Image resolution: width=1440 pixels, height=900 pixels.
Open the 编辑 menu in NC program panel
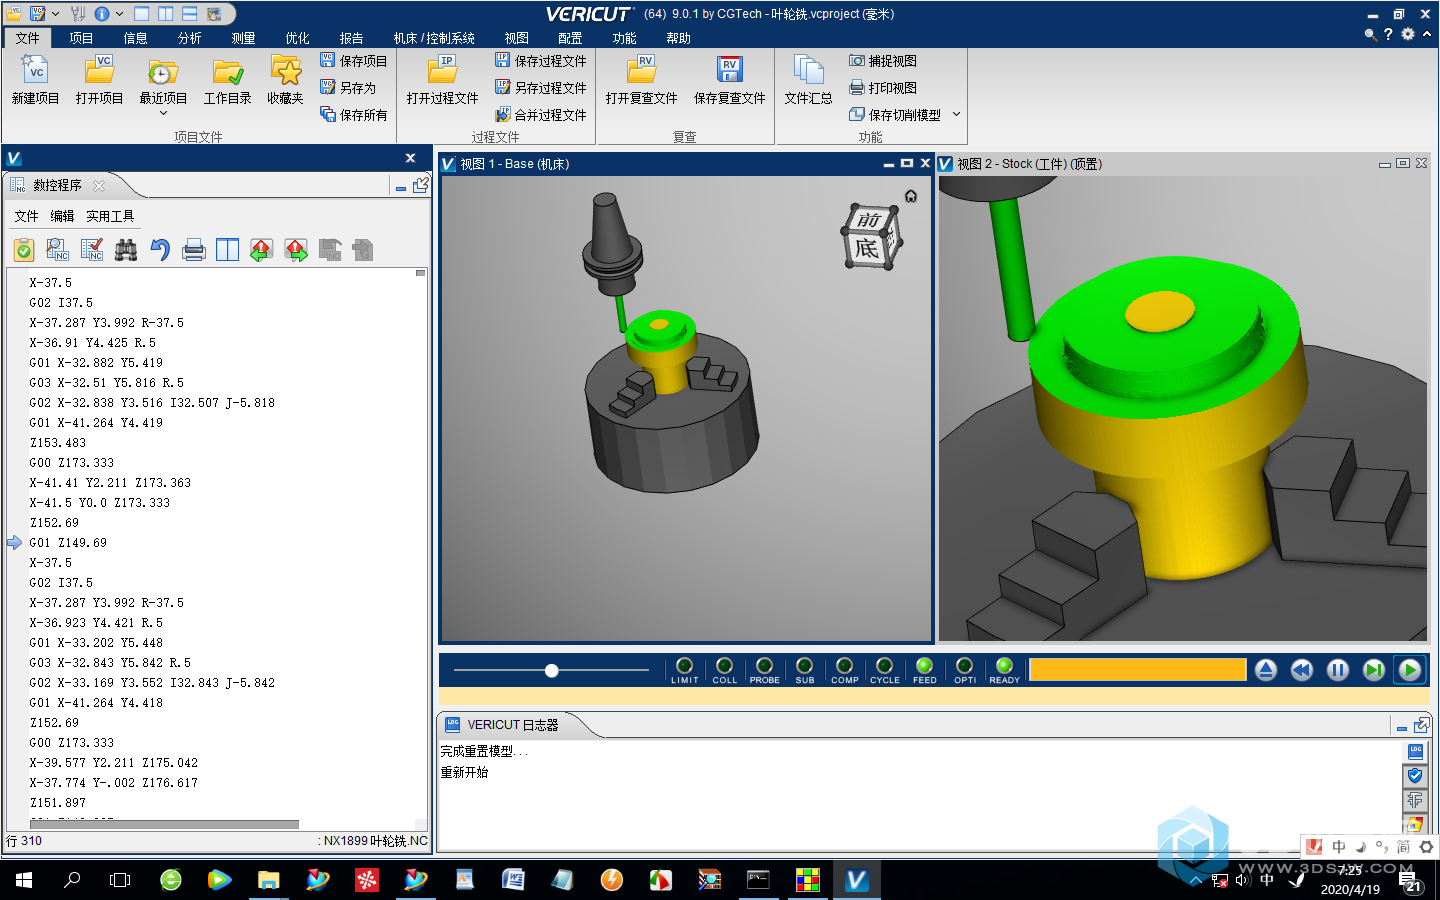pyautogui.click(x=62, y=216)
